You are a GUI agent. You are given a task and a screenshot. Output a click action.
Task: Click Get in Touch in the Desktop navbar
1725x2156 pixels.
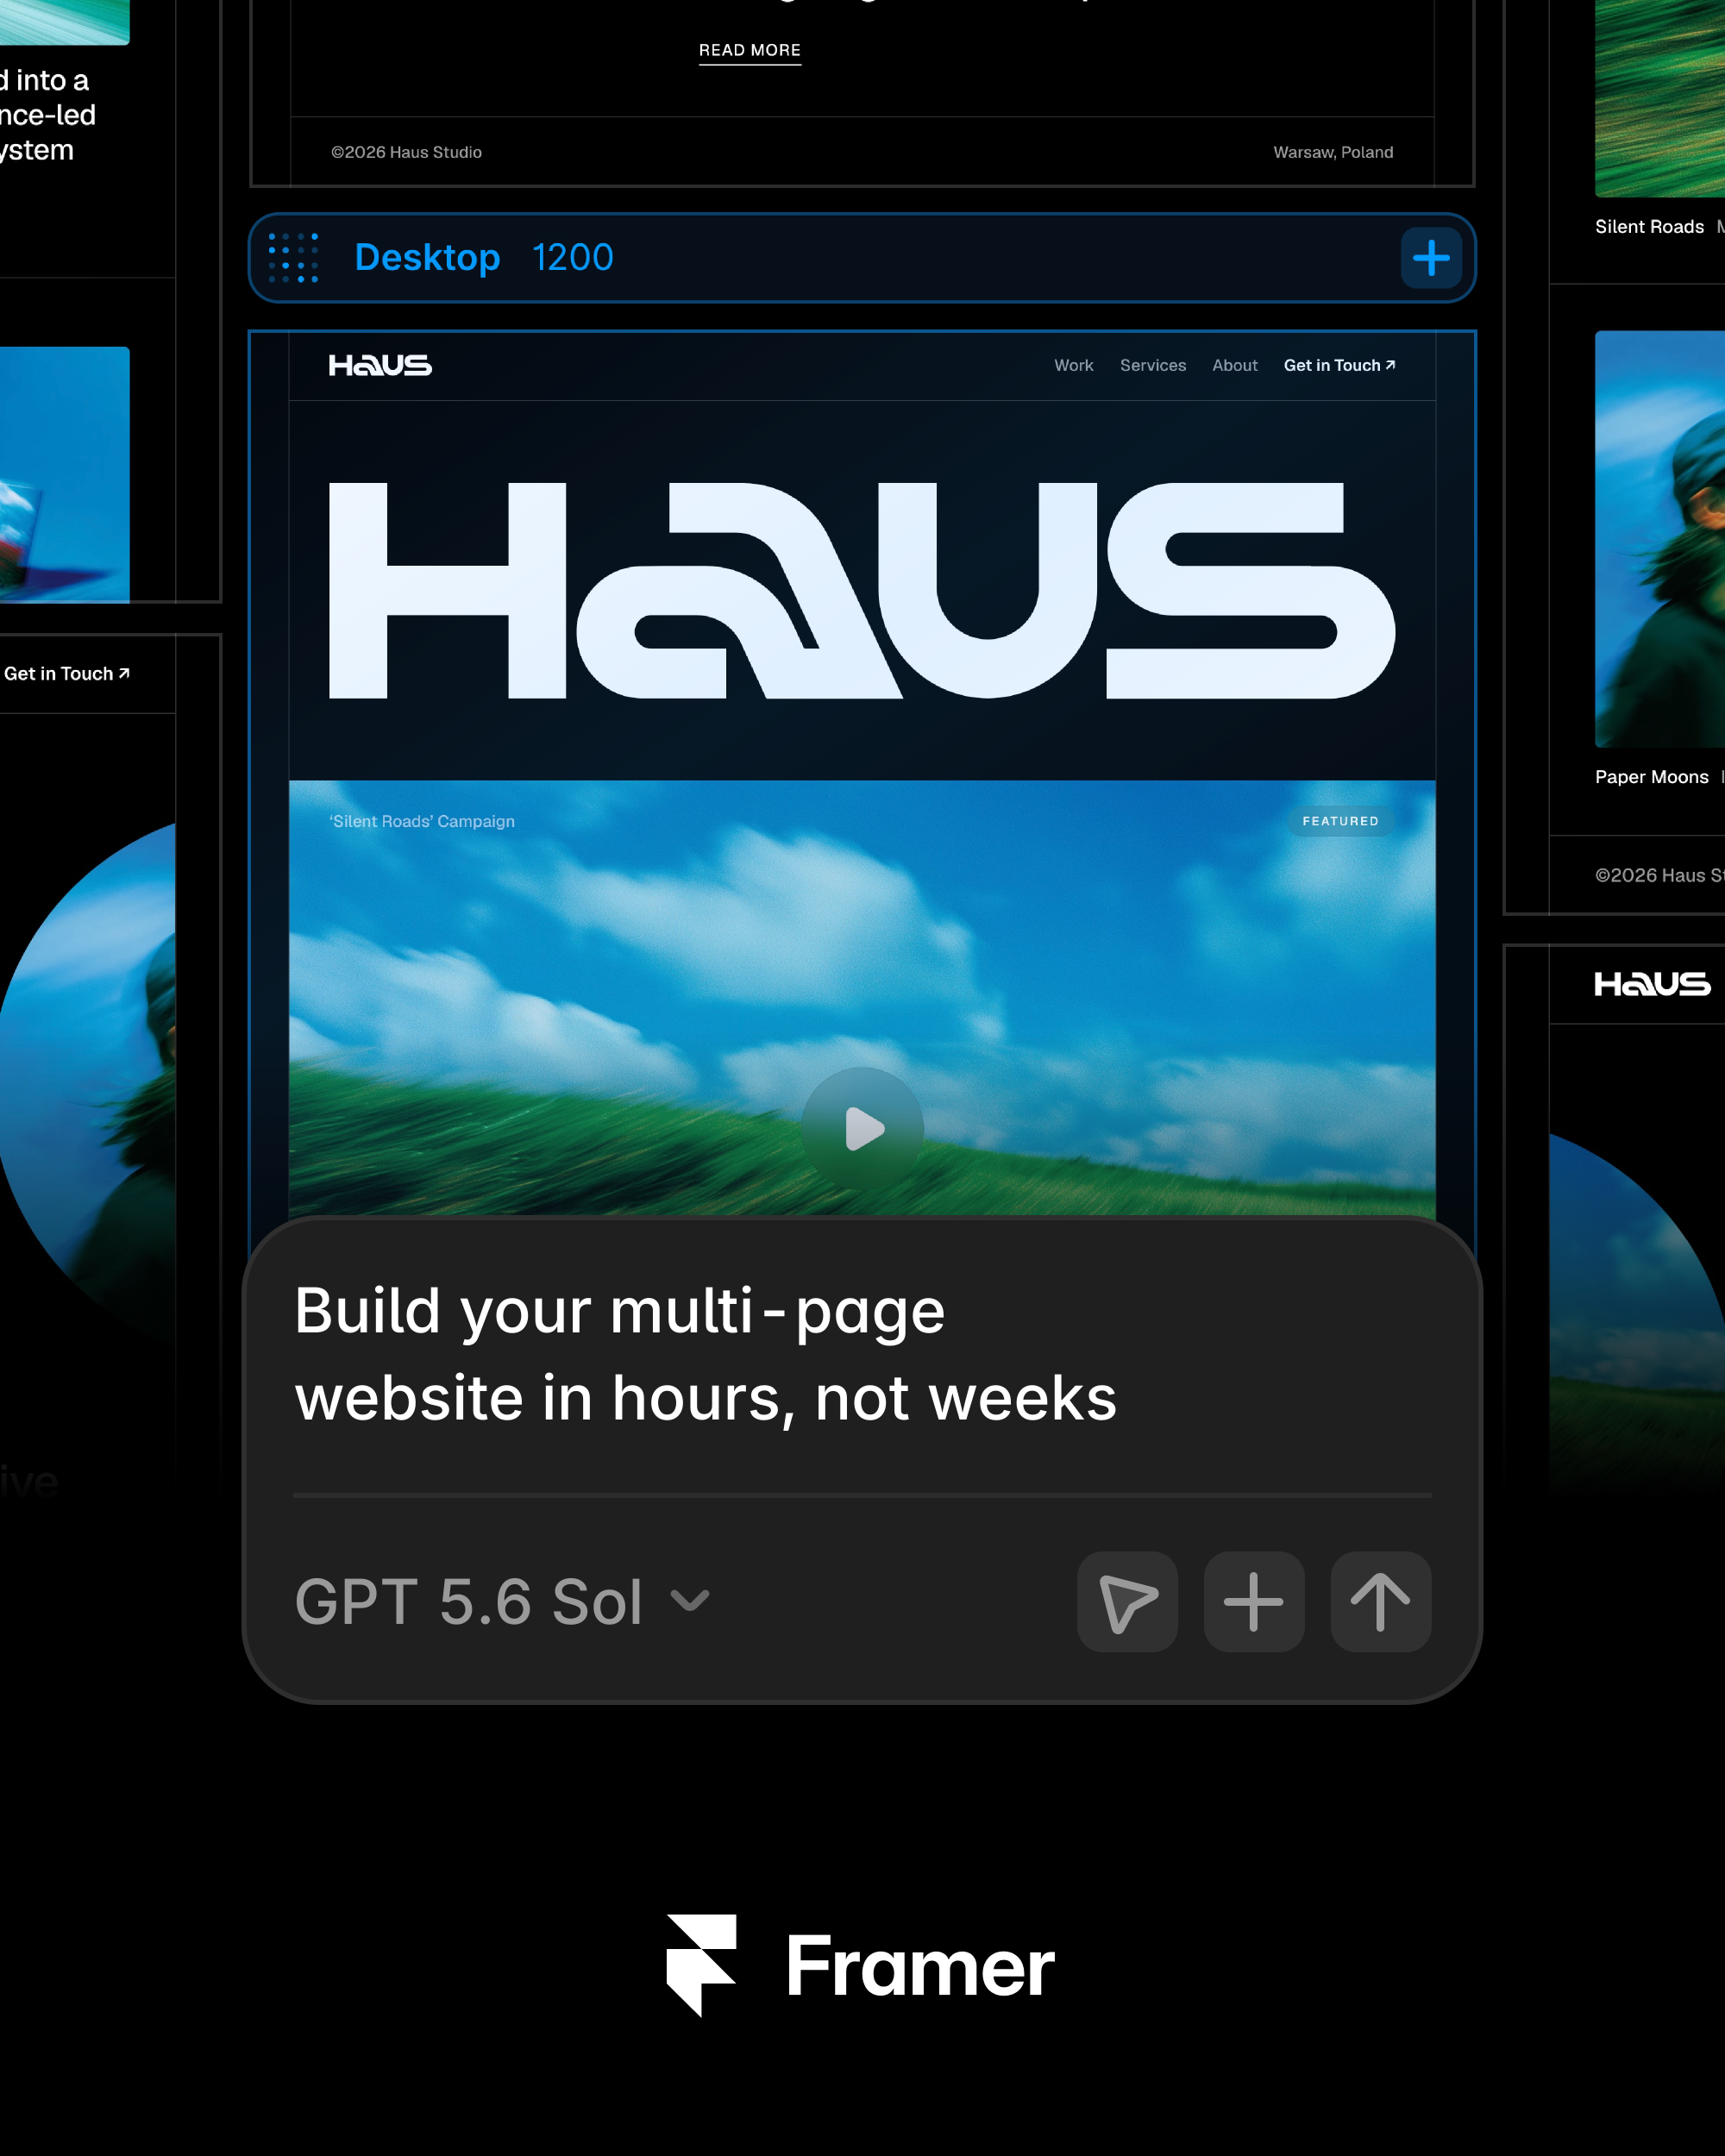pos(1340,366)
